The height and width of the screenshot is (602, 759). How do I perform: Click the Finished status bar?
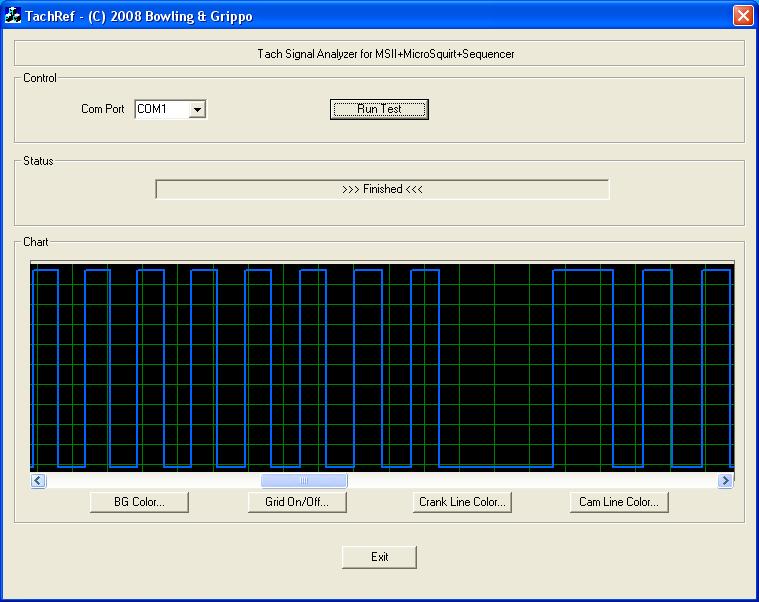coord(382,189)
